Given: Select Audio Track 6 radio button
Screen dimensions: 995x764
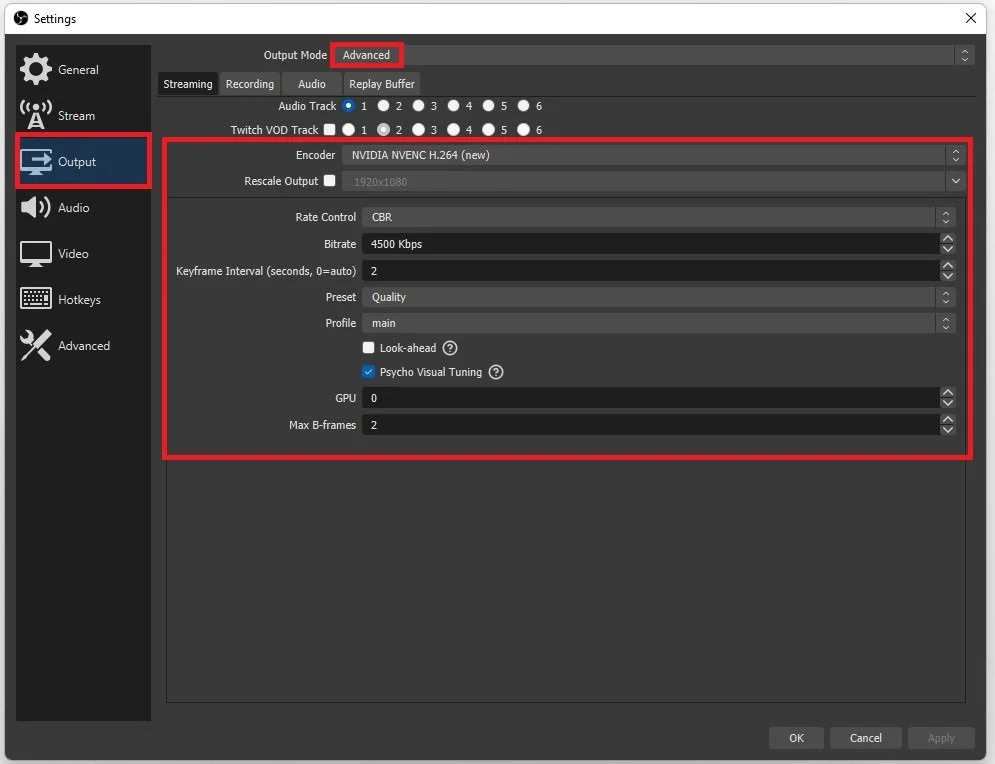Looking at the screenshot, I should pos(523,105).
